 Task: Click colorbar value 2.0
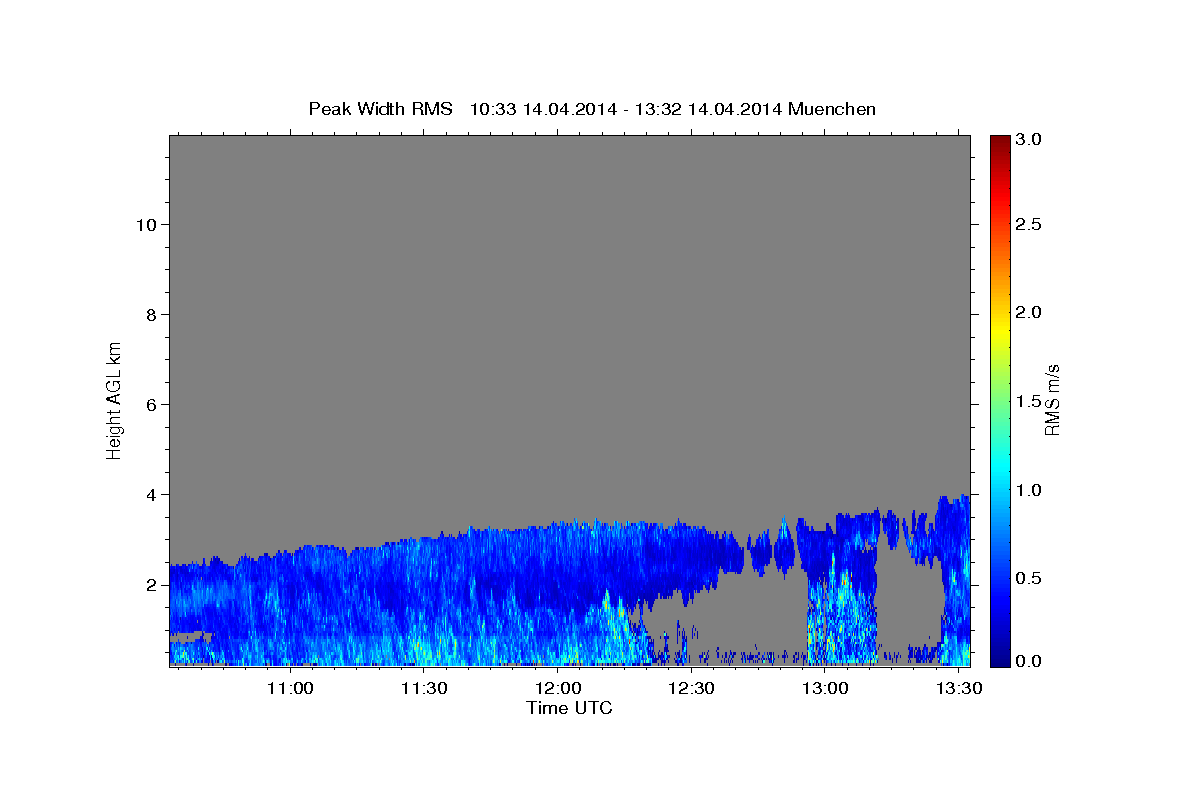[1029, 313]
